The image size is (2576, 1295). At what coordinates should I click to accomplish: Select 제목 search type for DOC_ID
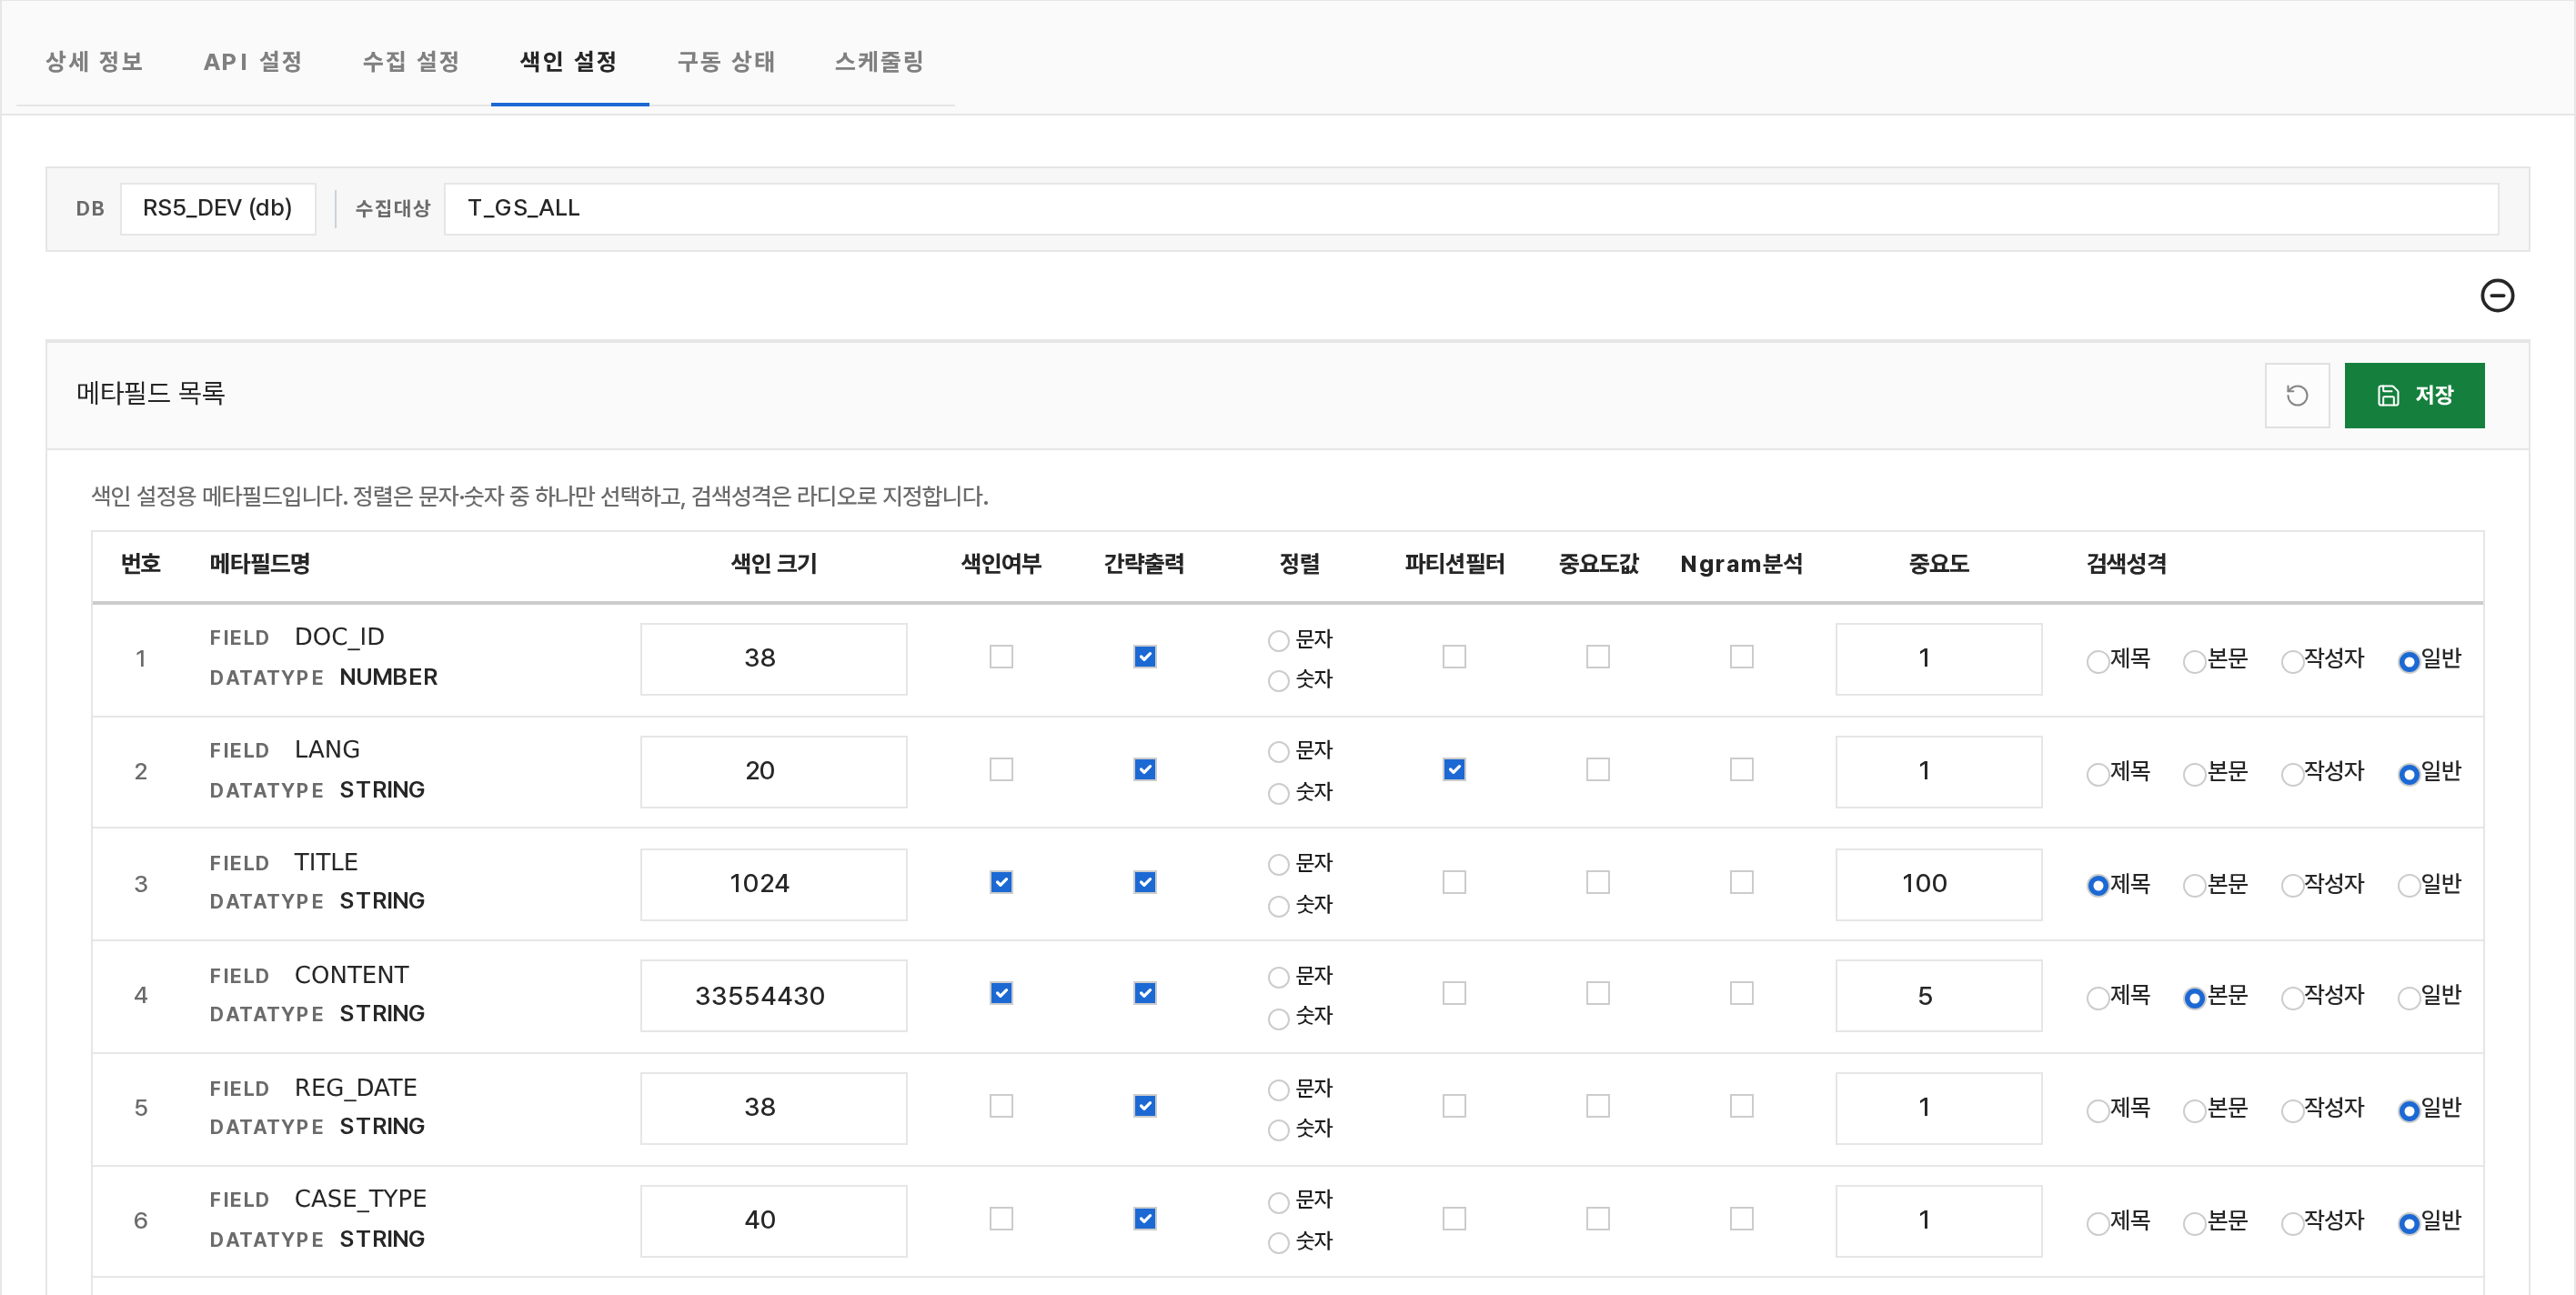coord(2097,661)
